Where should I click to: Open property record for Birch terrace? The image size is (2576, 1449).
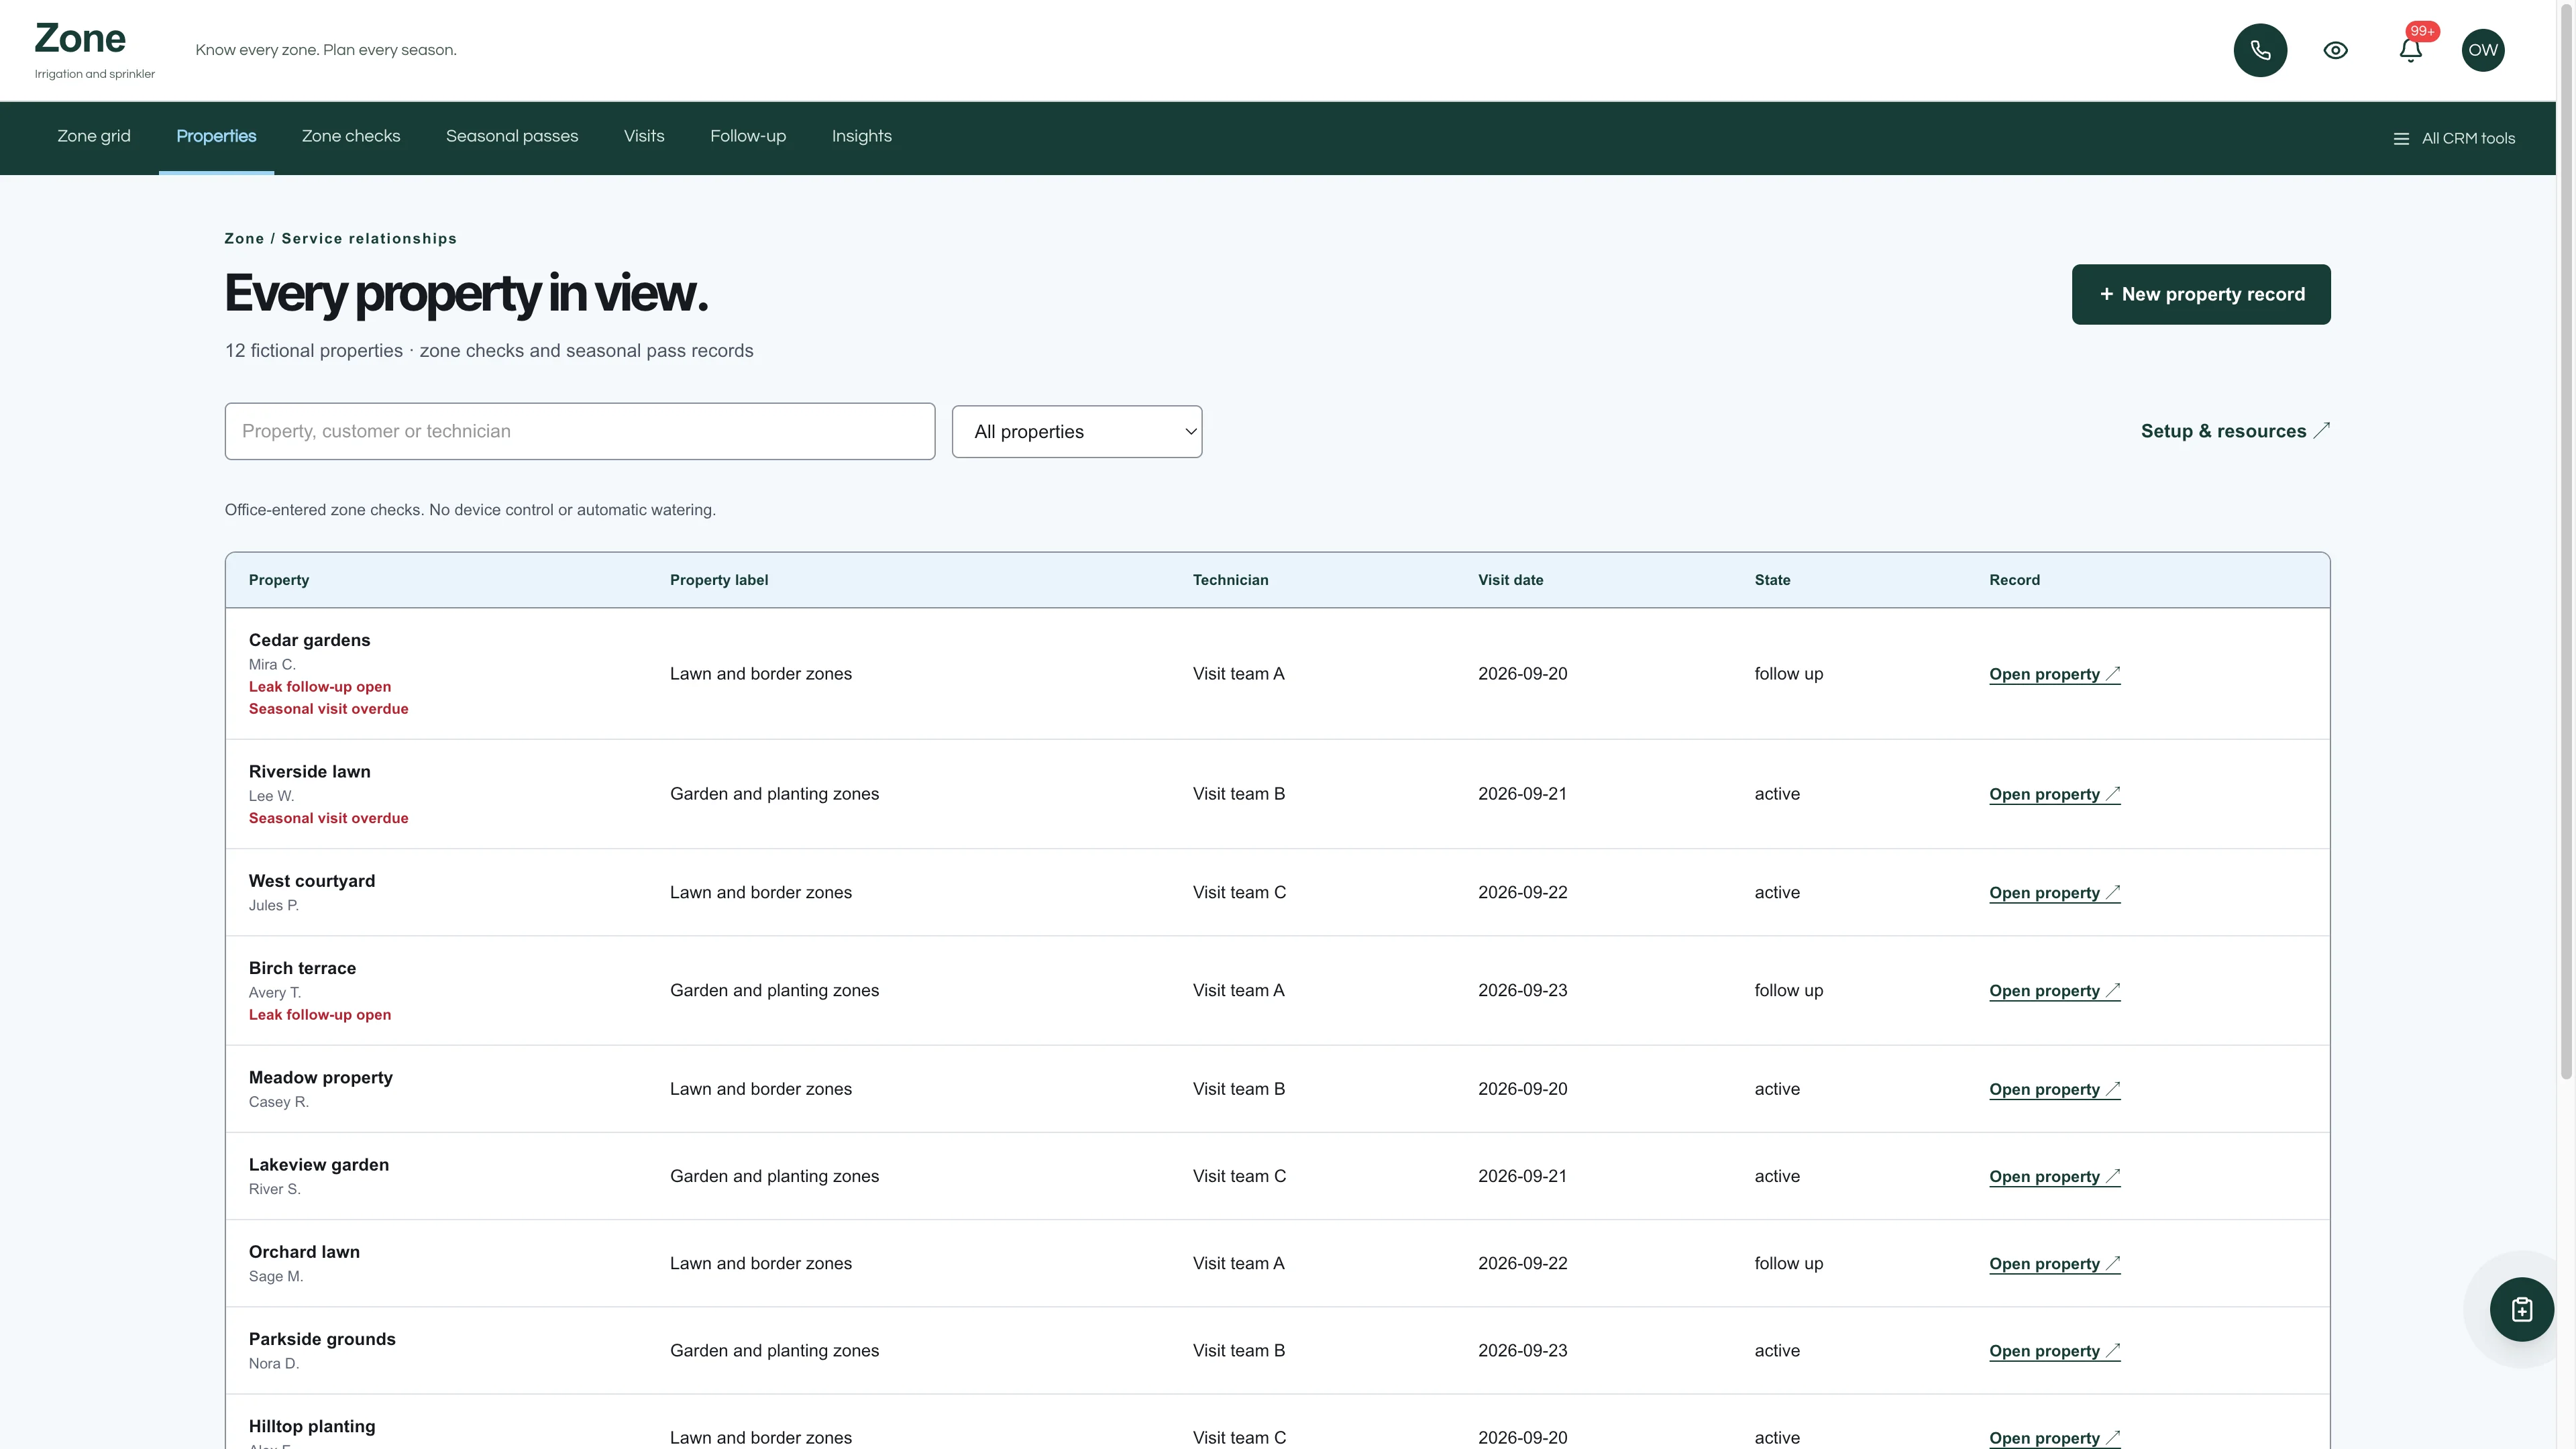(2054, 991)
